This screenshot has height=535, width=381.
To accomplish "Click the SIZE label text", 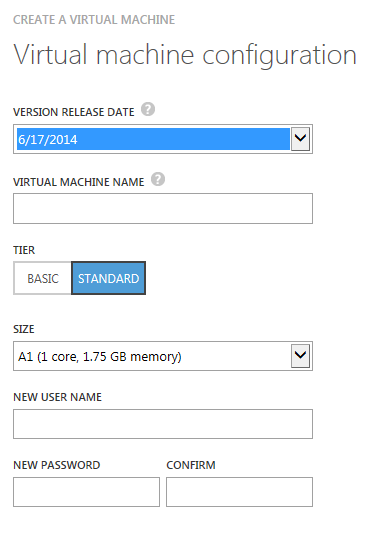I will click(x=24, y=329).
